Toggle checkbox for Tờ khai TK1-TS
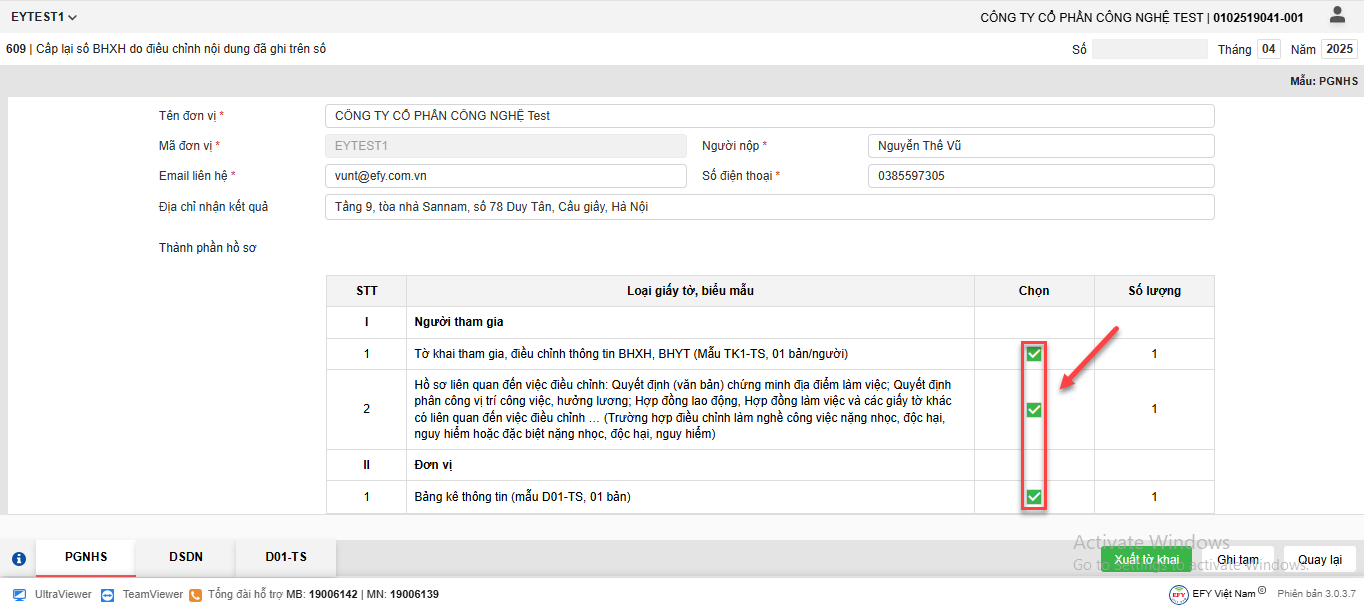This screenshot has width=1364, height=606. tap(1034, 354)
